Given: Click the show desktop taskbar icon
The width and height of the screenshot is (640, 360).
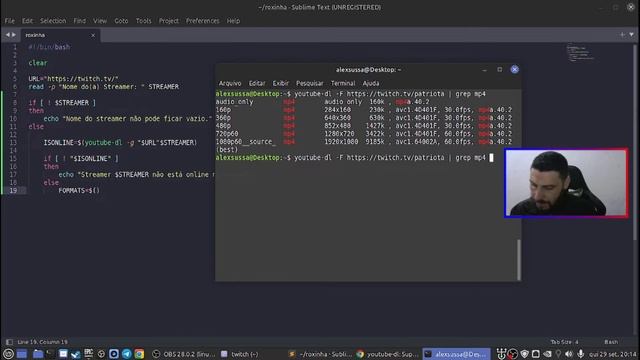Looking at the screenshot, I should point(22,354).
